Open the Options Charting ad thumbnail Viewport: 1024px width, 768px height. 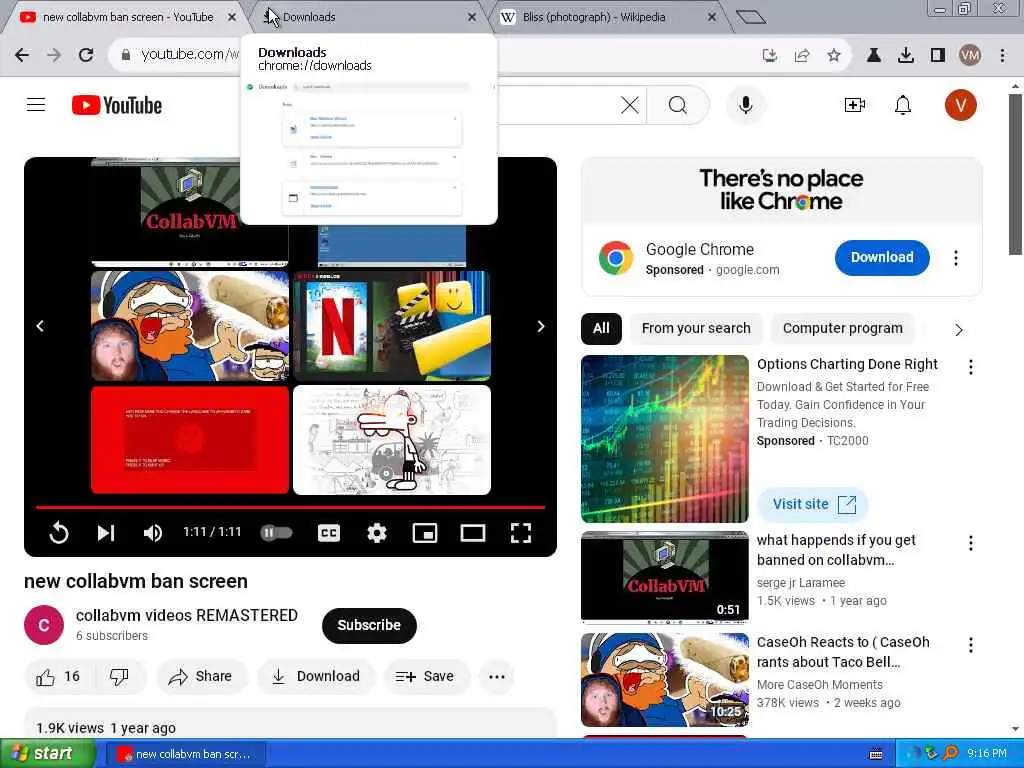(x=664, y=439)
